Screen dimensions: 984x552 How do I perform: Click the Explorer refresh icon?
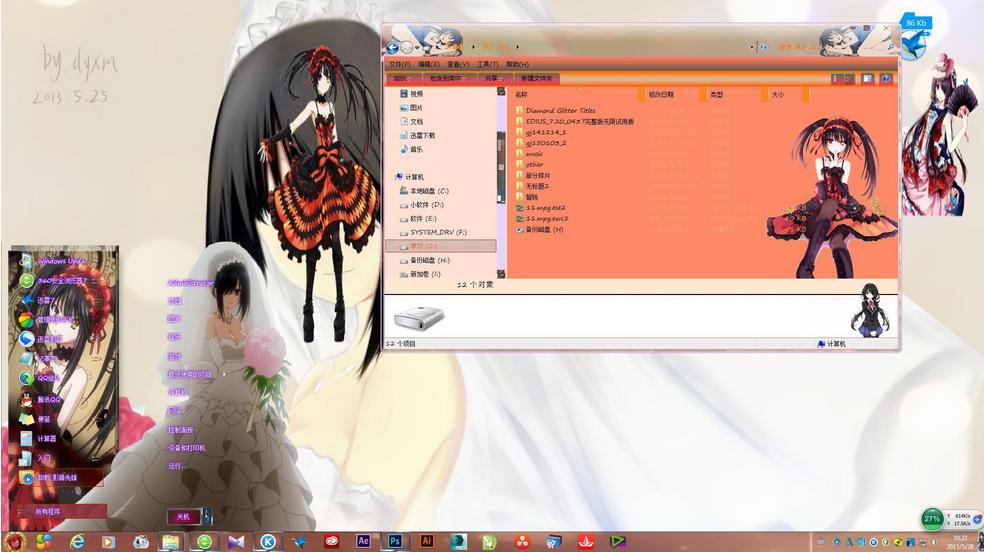pos(763,47)
